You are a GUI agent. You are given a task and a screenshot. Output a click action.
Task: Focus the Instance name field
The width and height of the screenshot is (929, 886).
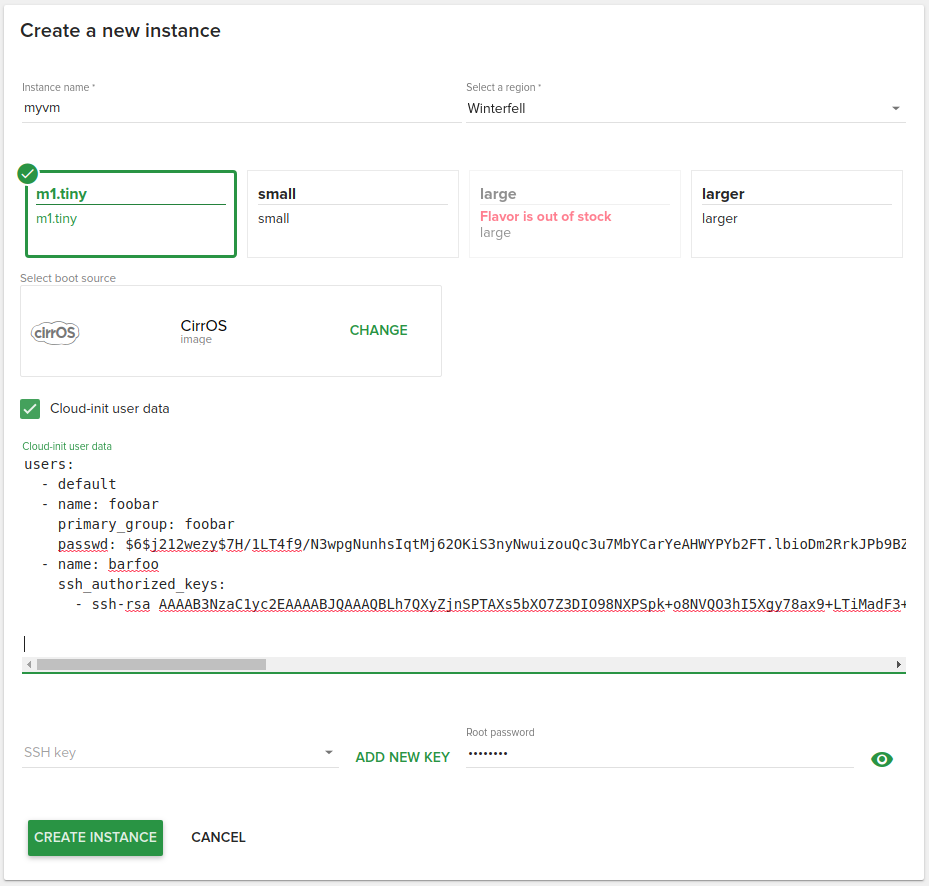coord(242,108)
